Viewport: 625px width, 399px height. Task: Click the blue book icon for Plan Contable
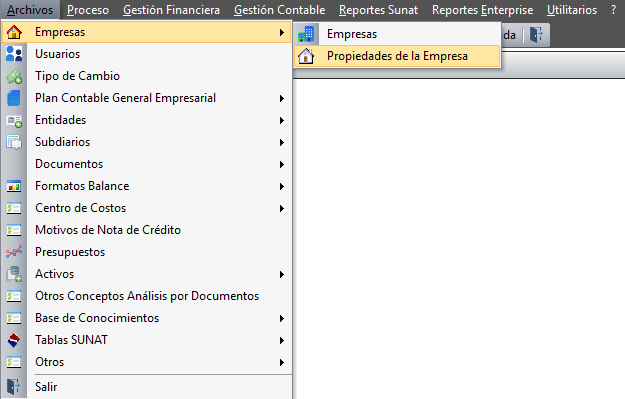(14, 98)
